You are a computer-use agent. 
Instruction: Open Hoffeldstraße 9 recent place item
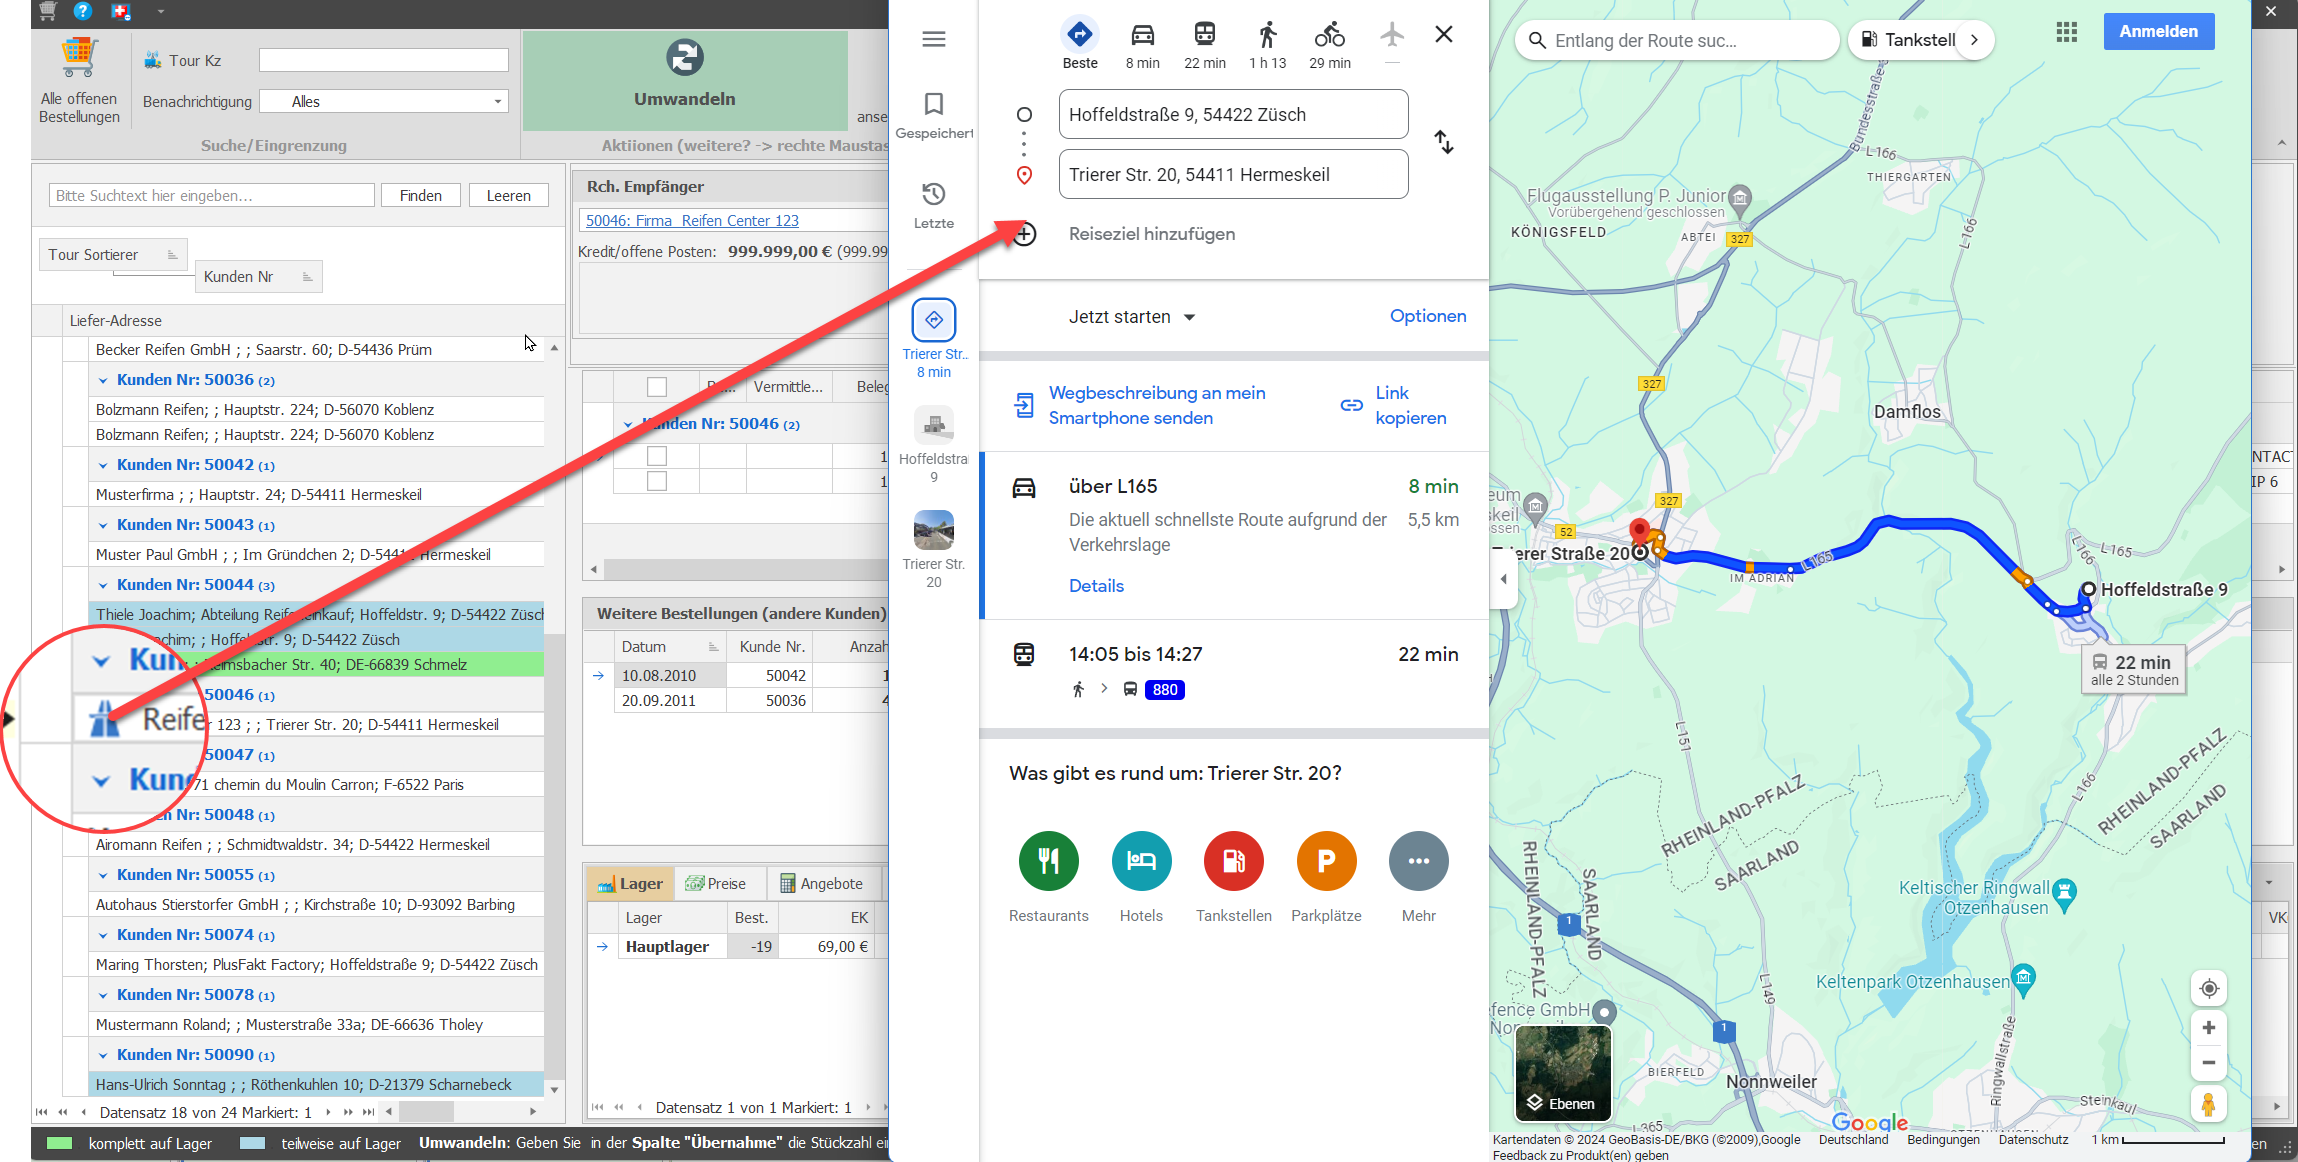(x=934, y=445)
